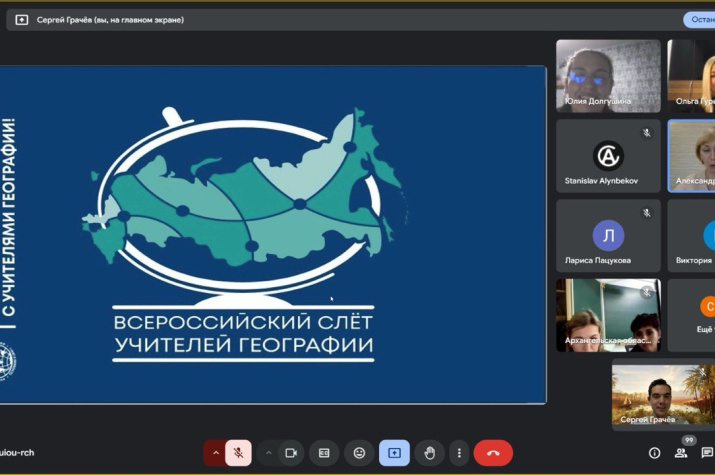The image size is (715, 475).
Task: Click the meeting code text ending in rch
Action: click(17, 453)
